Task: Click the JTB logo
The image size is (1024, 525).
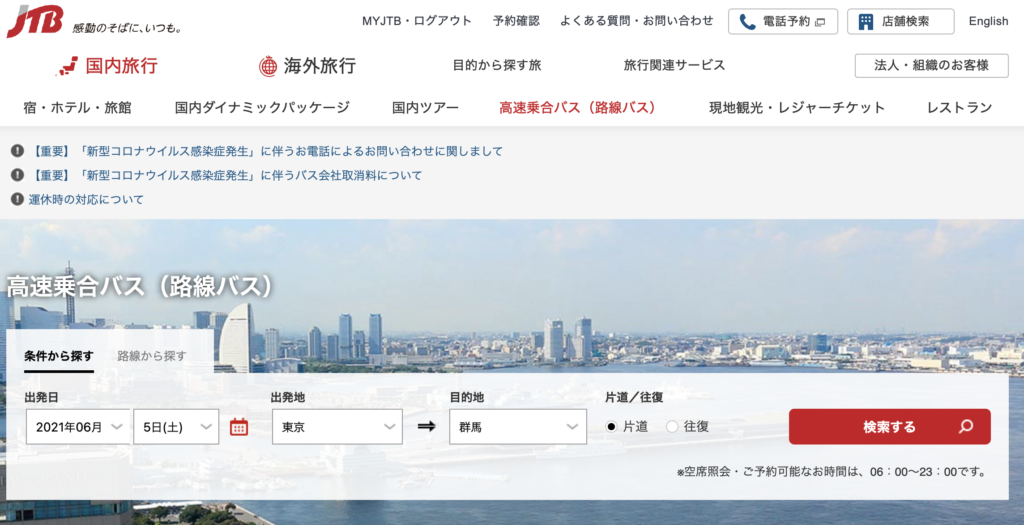Action: click(x=35, y=21)
